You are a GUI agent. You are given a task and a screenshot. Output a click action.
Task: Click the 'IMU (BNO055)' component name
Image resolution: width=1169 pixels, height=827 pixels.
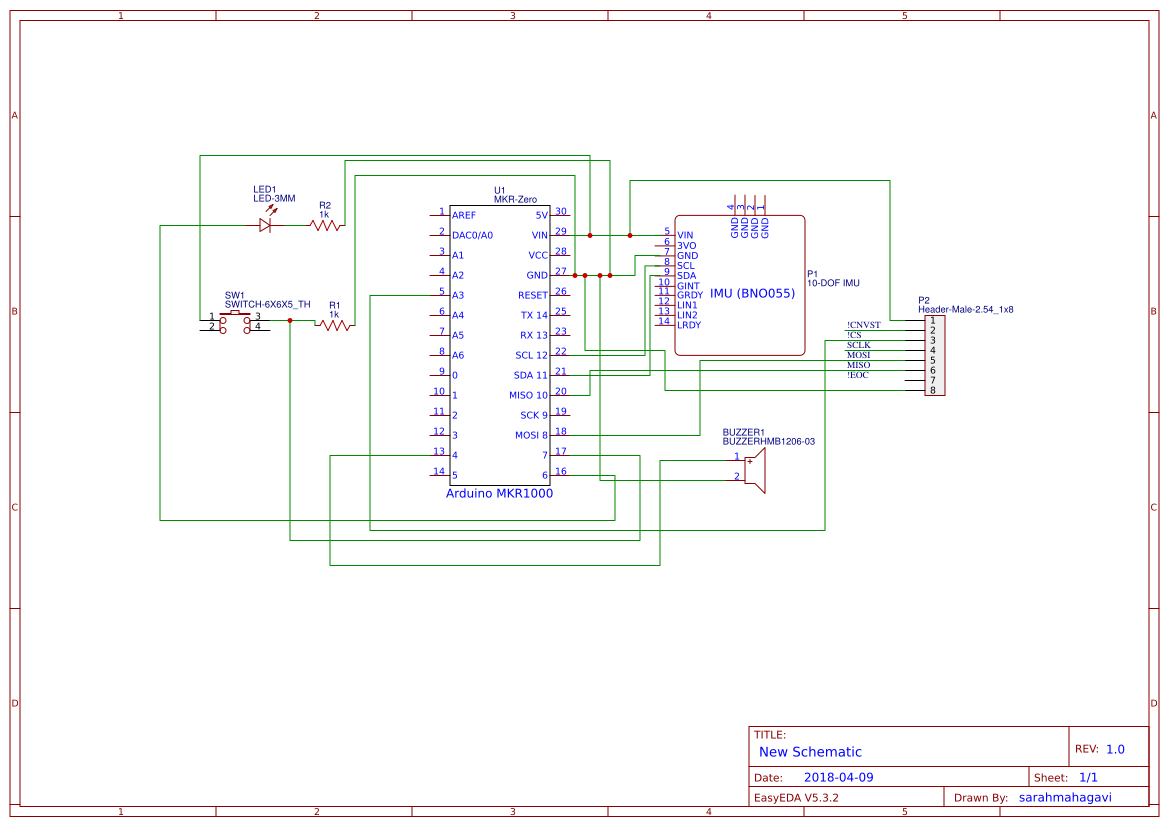click(x=752, y=294)
